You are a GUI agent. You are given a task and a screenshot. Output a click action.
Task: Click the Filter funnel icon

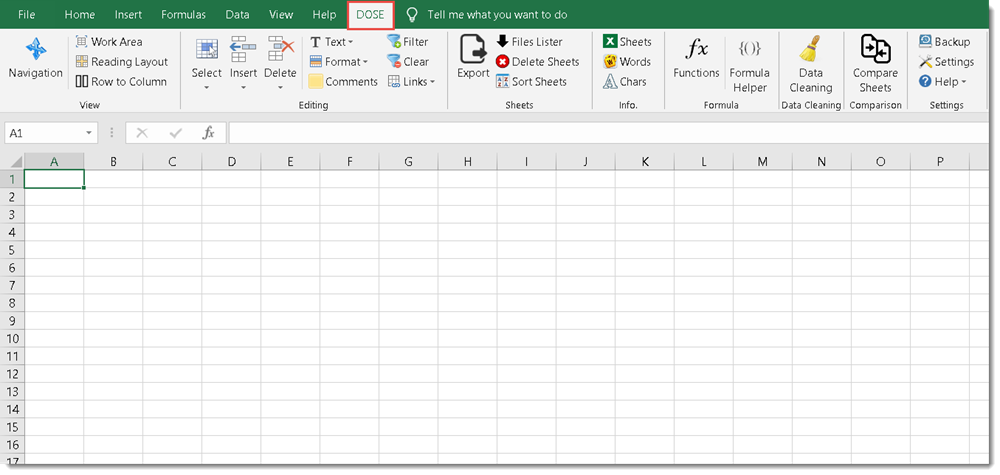point(393,41)
